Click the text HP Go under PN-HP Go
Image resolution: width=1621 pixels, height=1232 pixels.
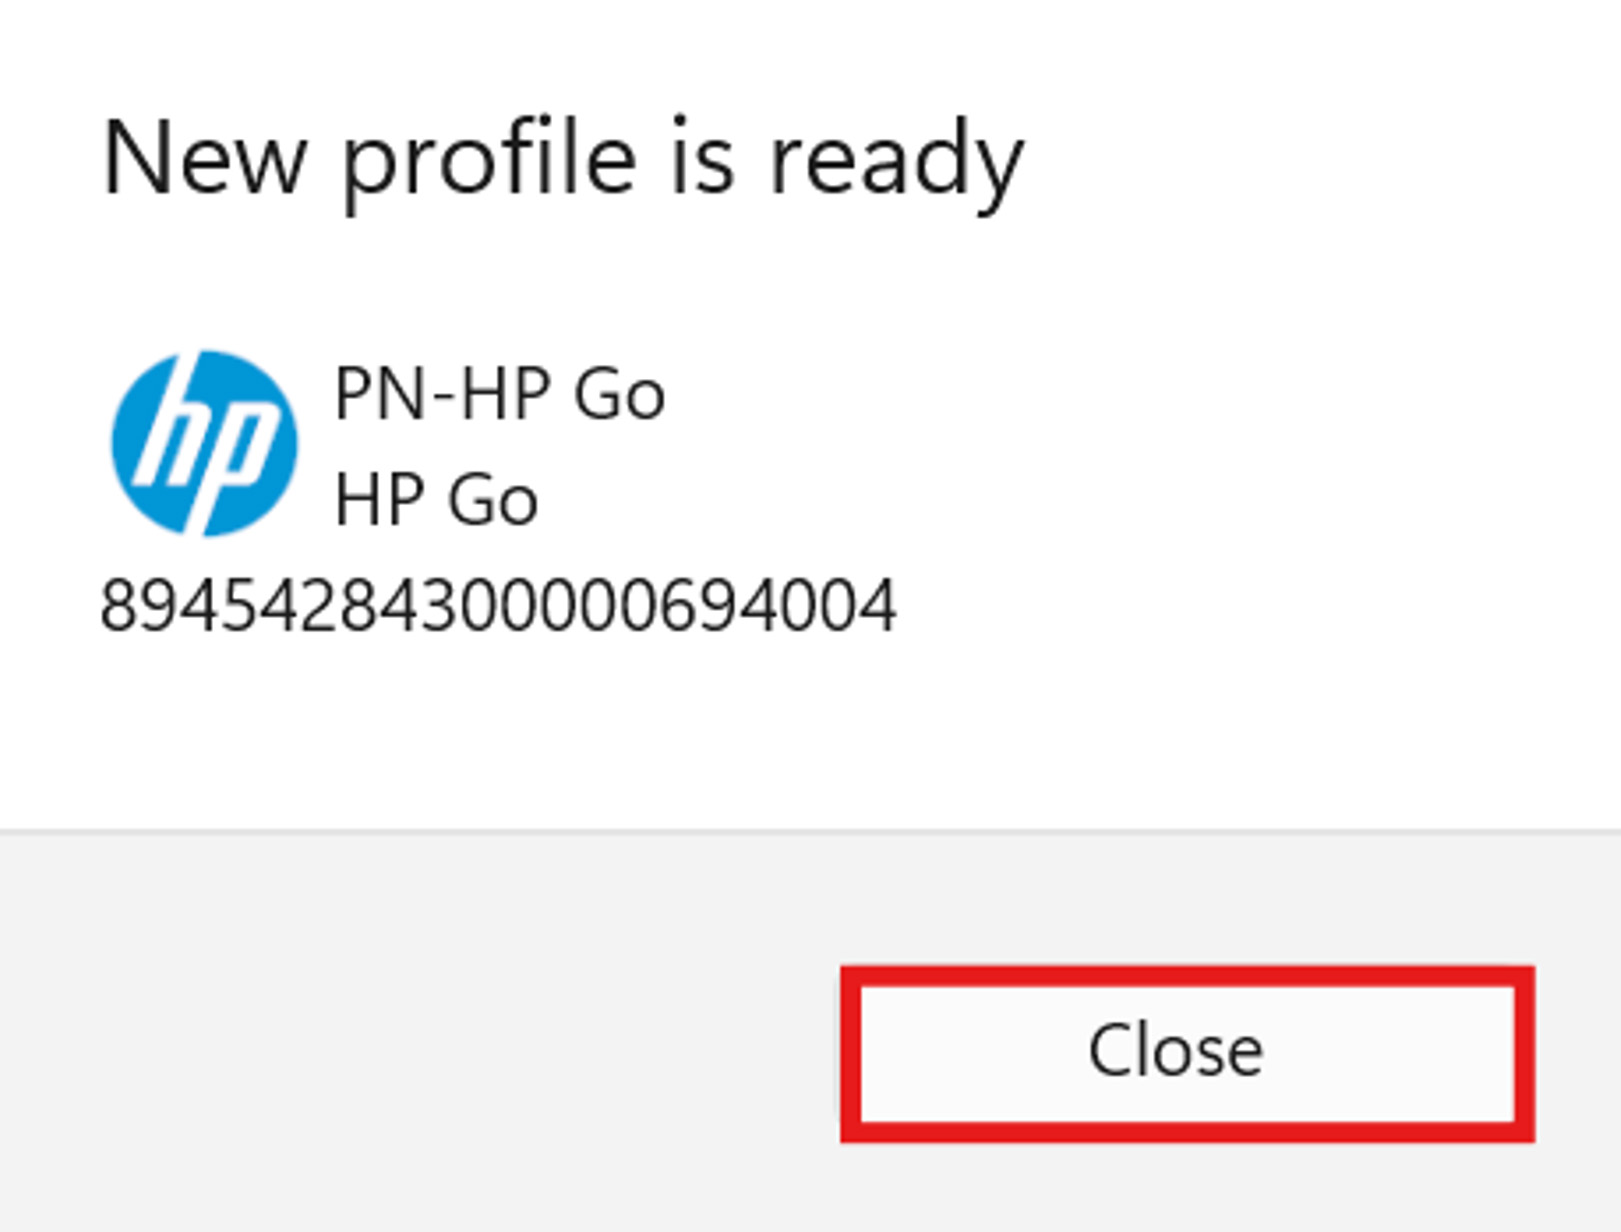point(436,499)
